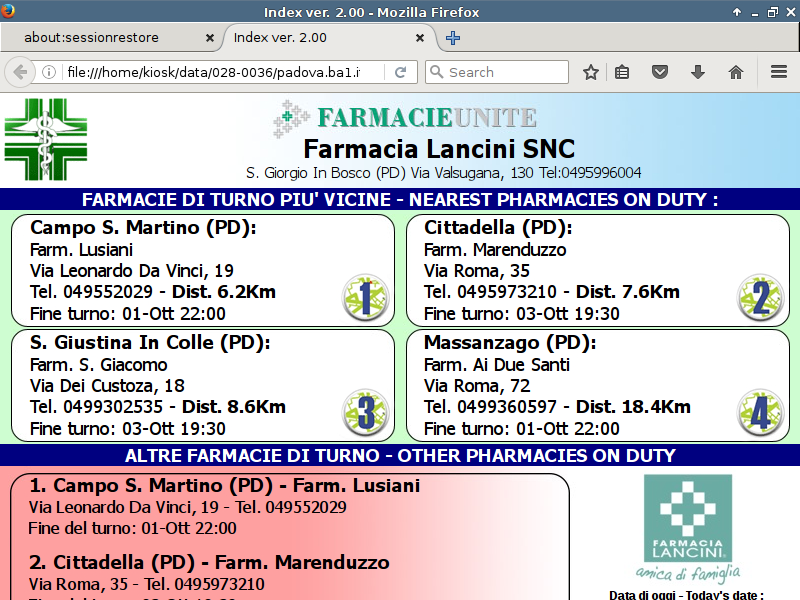The height and width of the screenshot is (600, 800).
Task: Switch to the about:sessionrestore tab
Action: coord(105,38)
